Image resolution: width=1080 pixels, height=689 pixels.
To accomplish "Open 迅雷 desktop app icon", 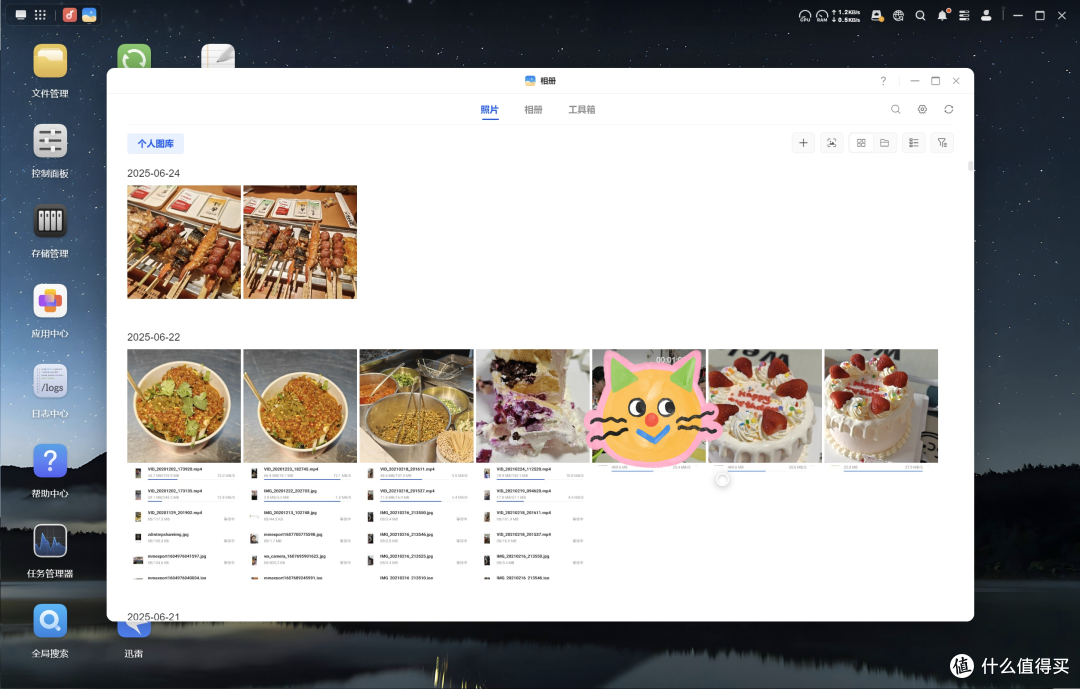I will (x=134, y=629).
